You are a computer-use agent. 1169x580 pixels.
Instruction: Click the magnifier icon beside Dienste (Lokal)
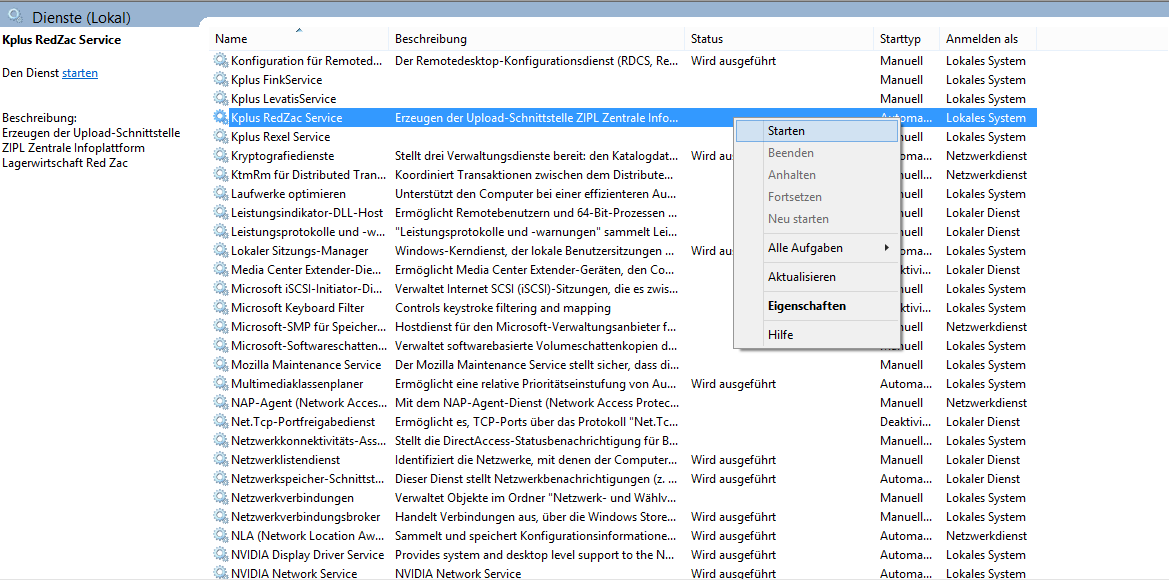click(x=15, y=17)
